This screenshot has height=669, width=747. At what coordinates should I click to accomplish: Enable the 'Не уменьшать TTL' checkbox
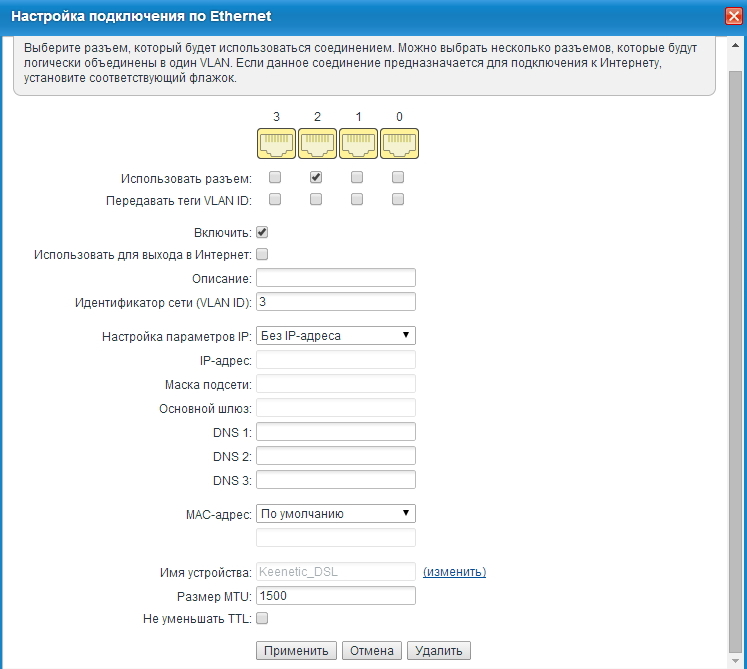(x=263, y=619)
